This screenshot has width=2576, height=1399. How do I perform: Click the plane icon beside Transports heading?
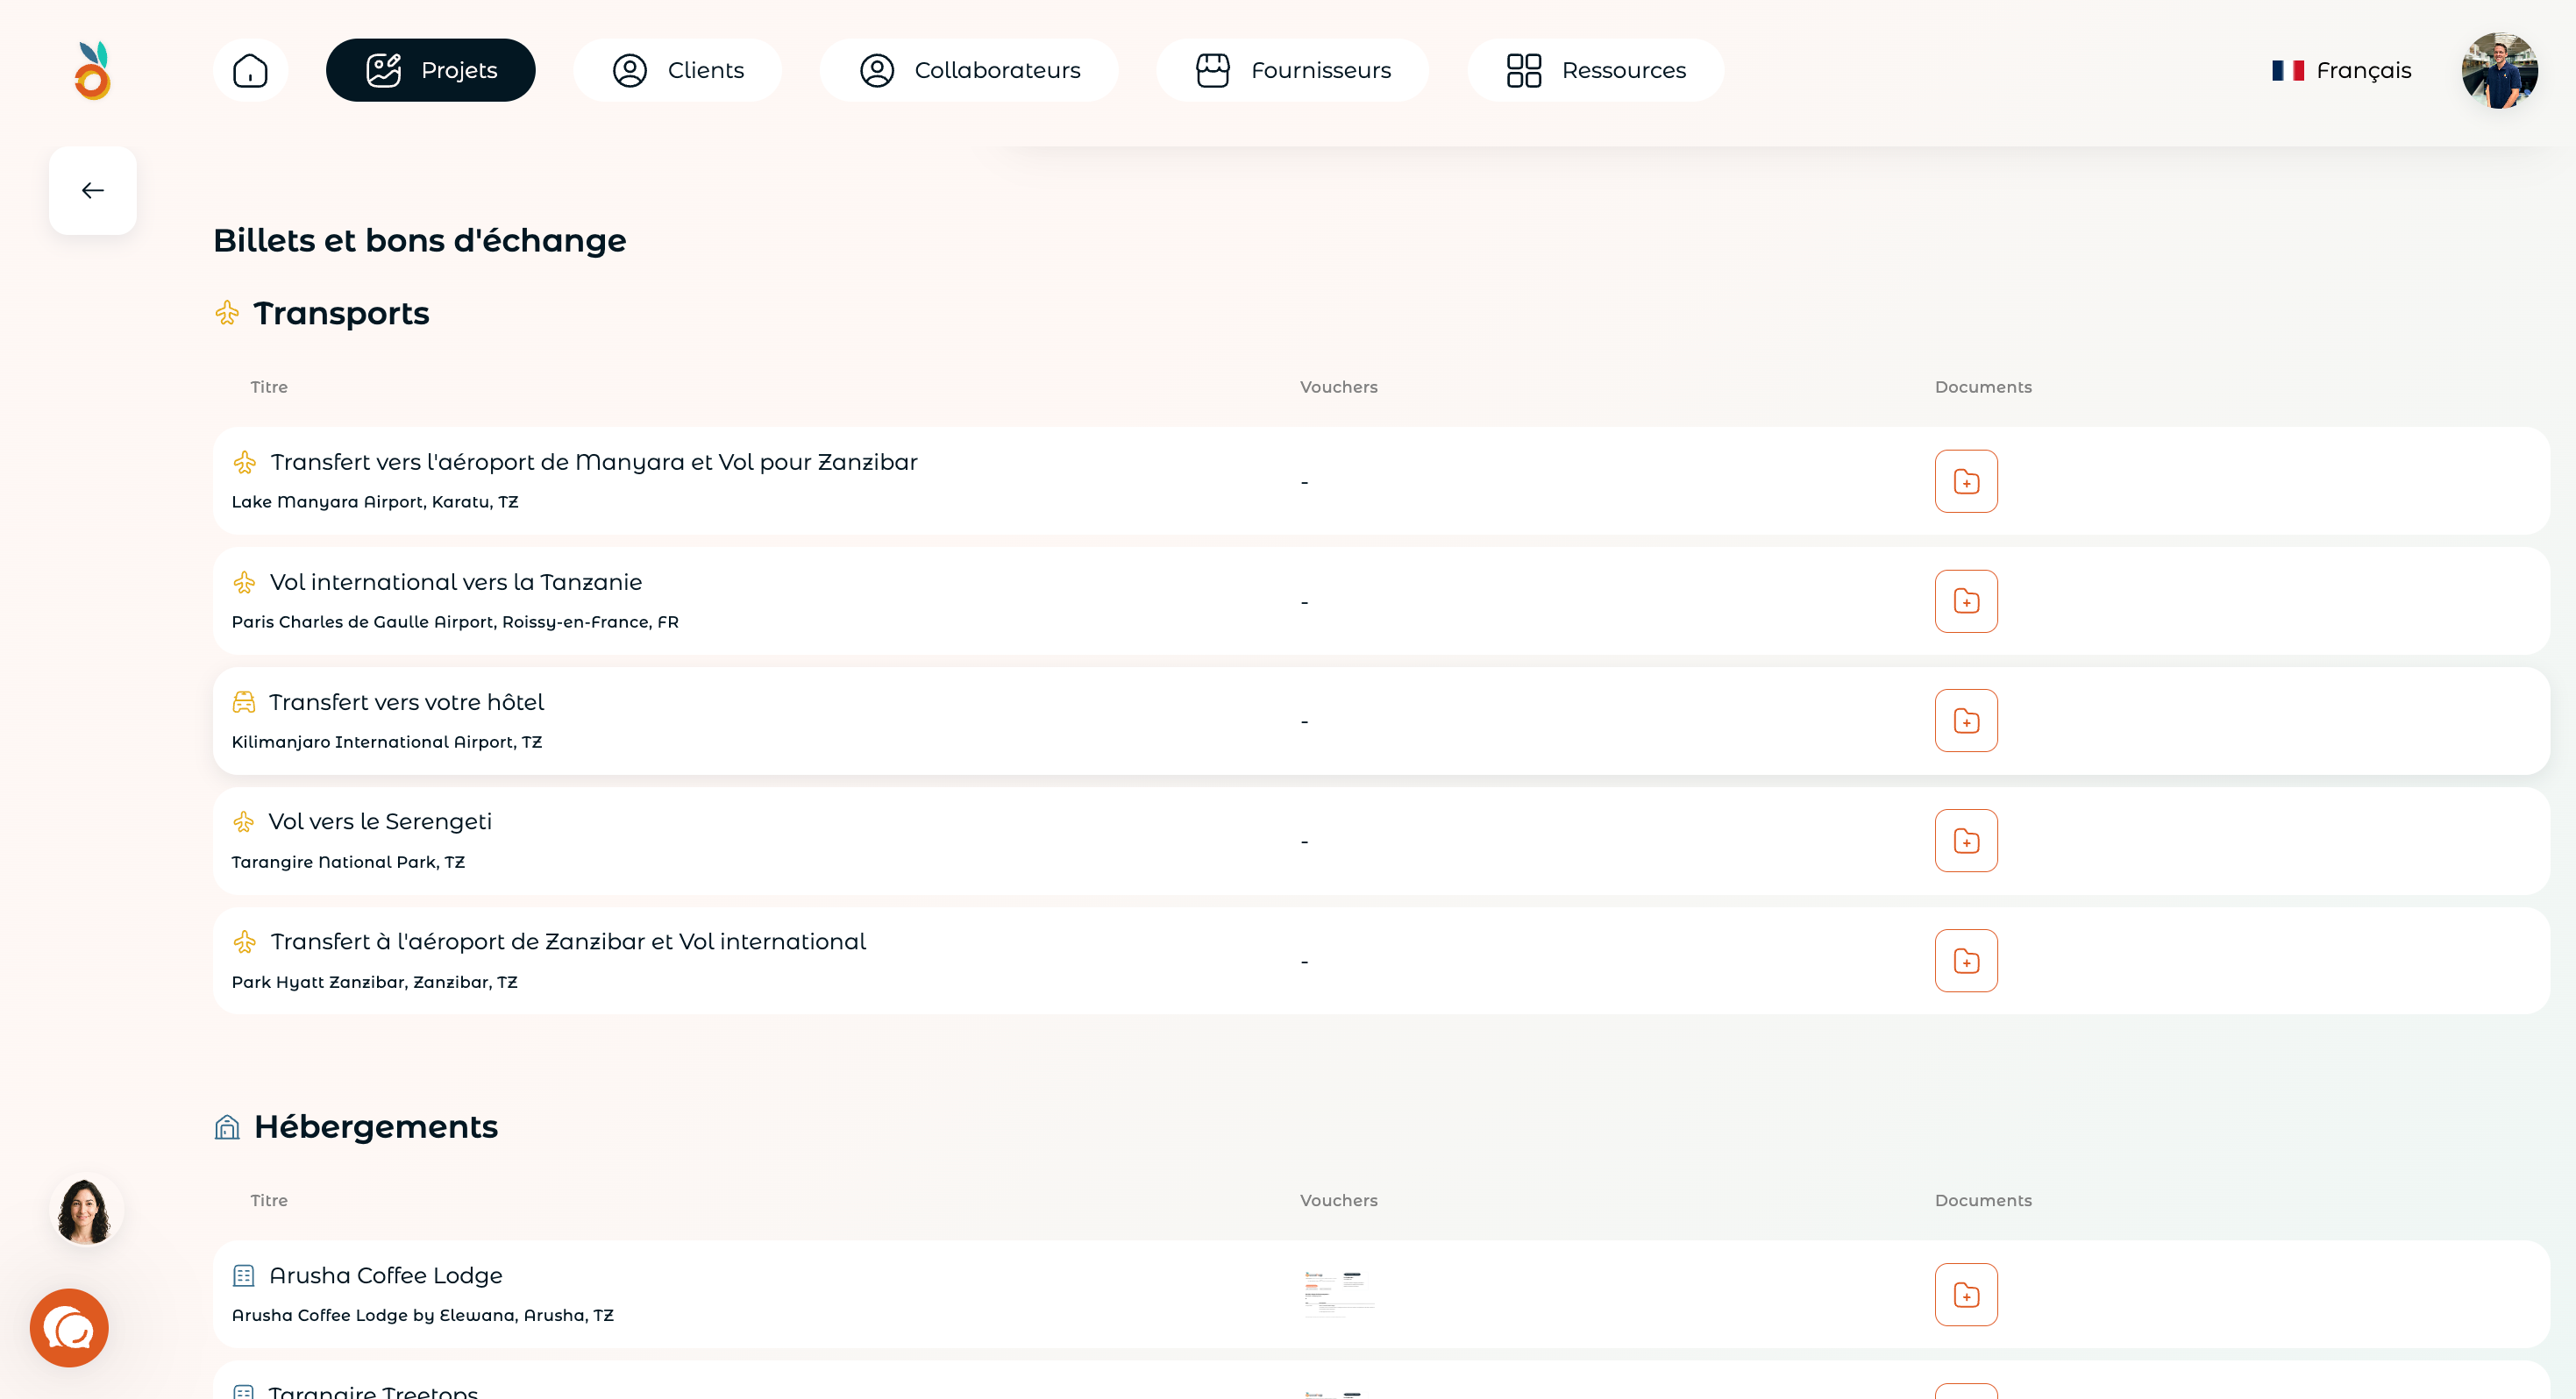[x=227, y=313]
